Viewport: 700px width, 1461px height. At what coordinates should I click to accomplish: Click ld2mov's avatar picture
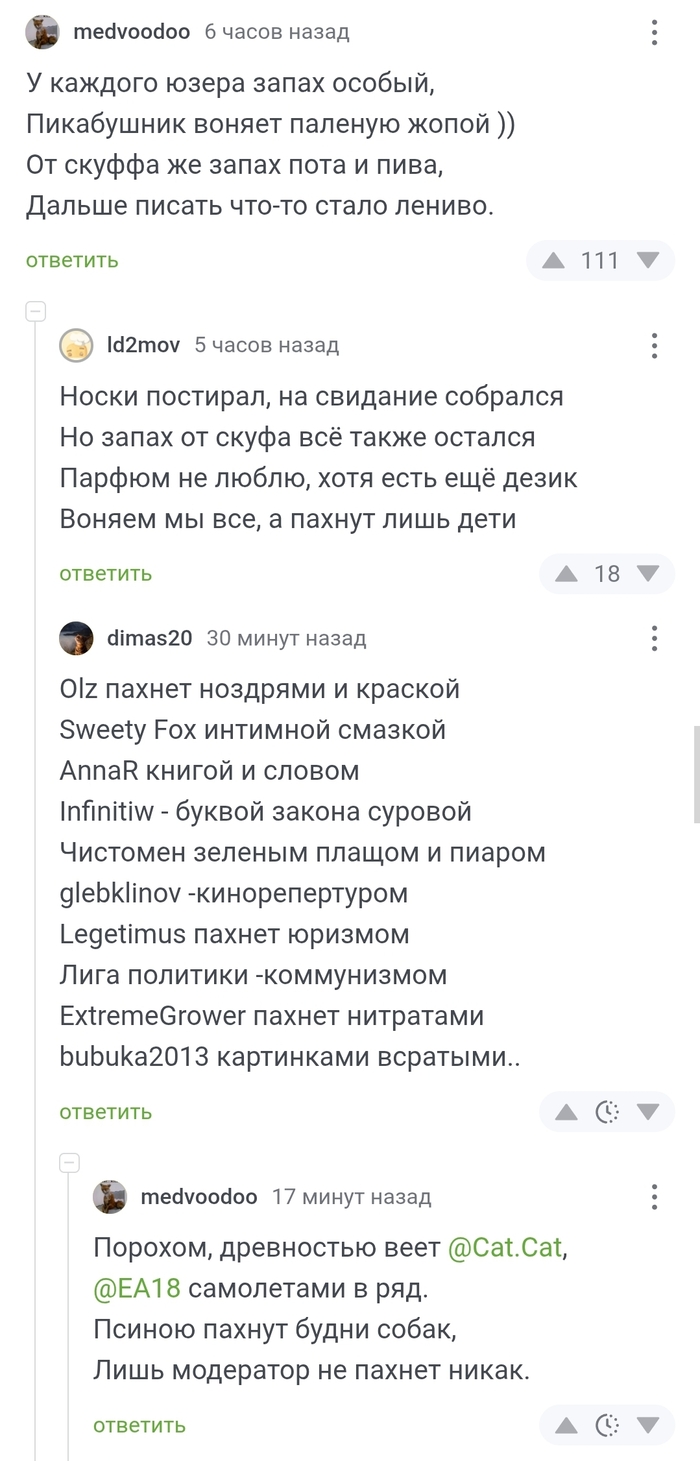pos(76,346)
